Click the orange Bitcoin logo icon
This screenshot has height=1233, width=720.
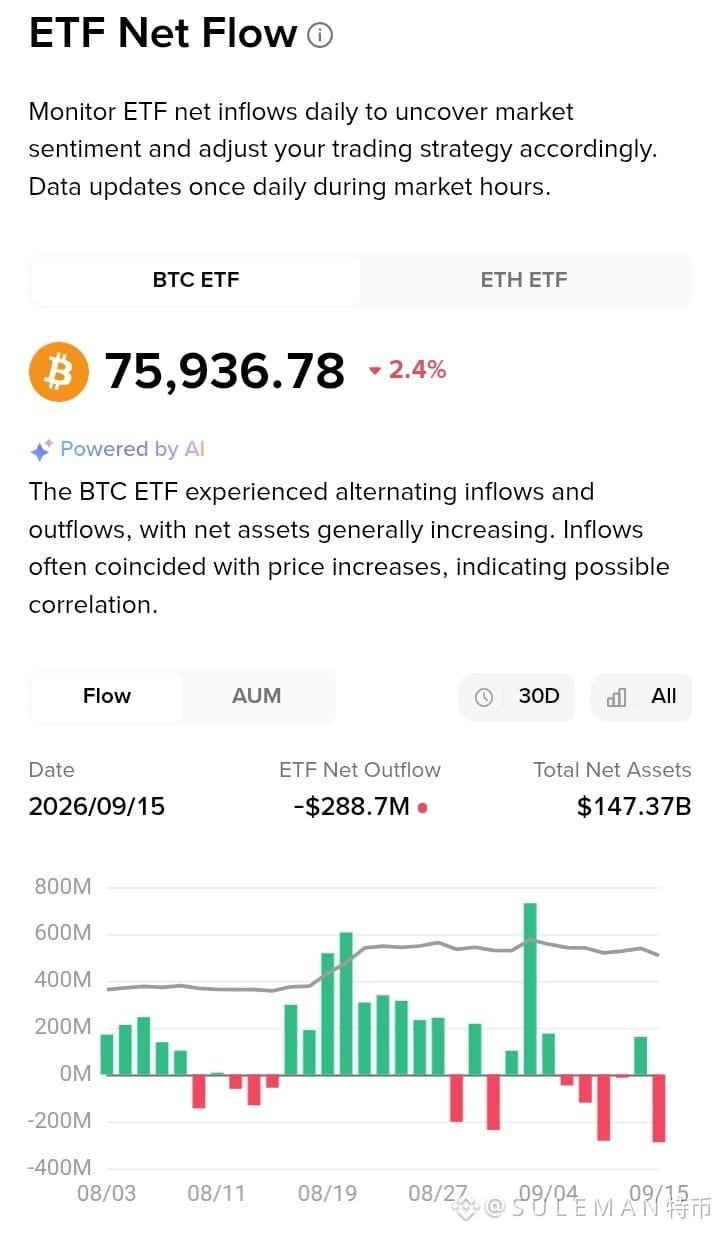click(58, 371)
